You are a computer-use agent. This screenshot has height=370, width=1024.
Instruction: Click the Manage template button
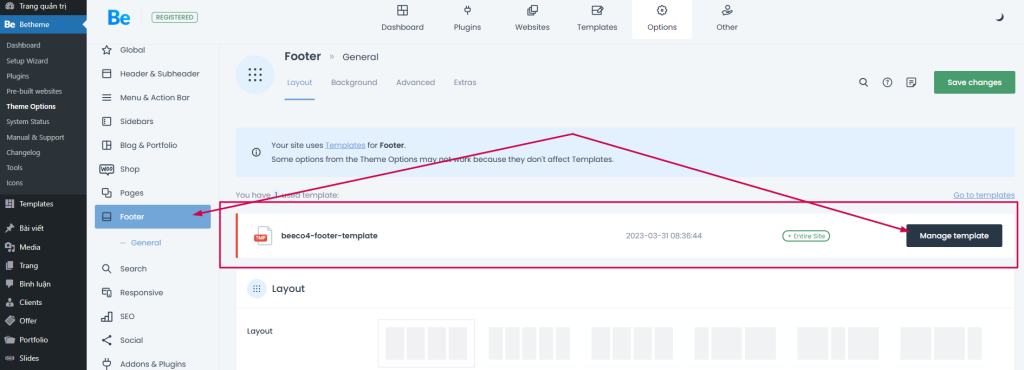pos(954,236)
